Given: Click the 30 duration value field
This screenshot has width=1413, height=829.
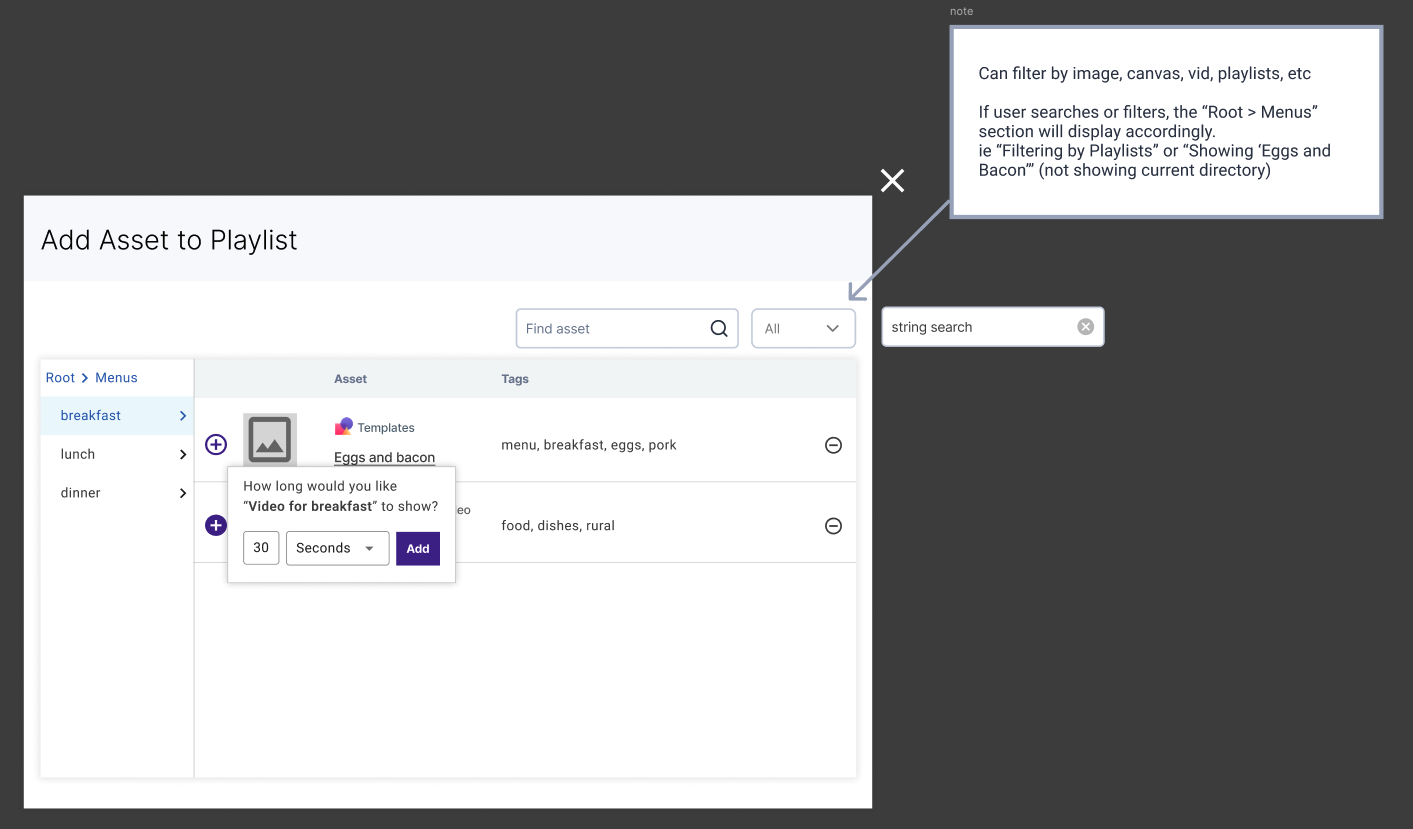Looking at the screenshot, I should pyautogui.click(x=261, y=548).
